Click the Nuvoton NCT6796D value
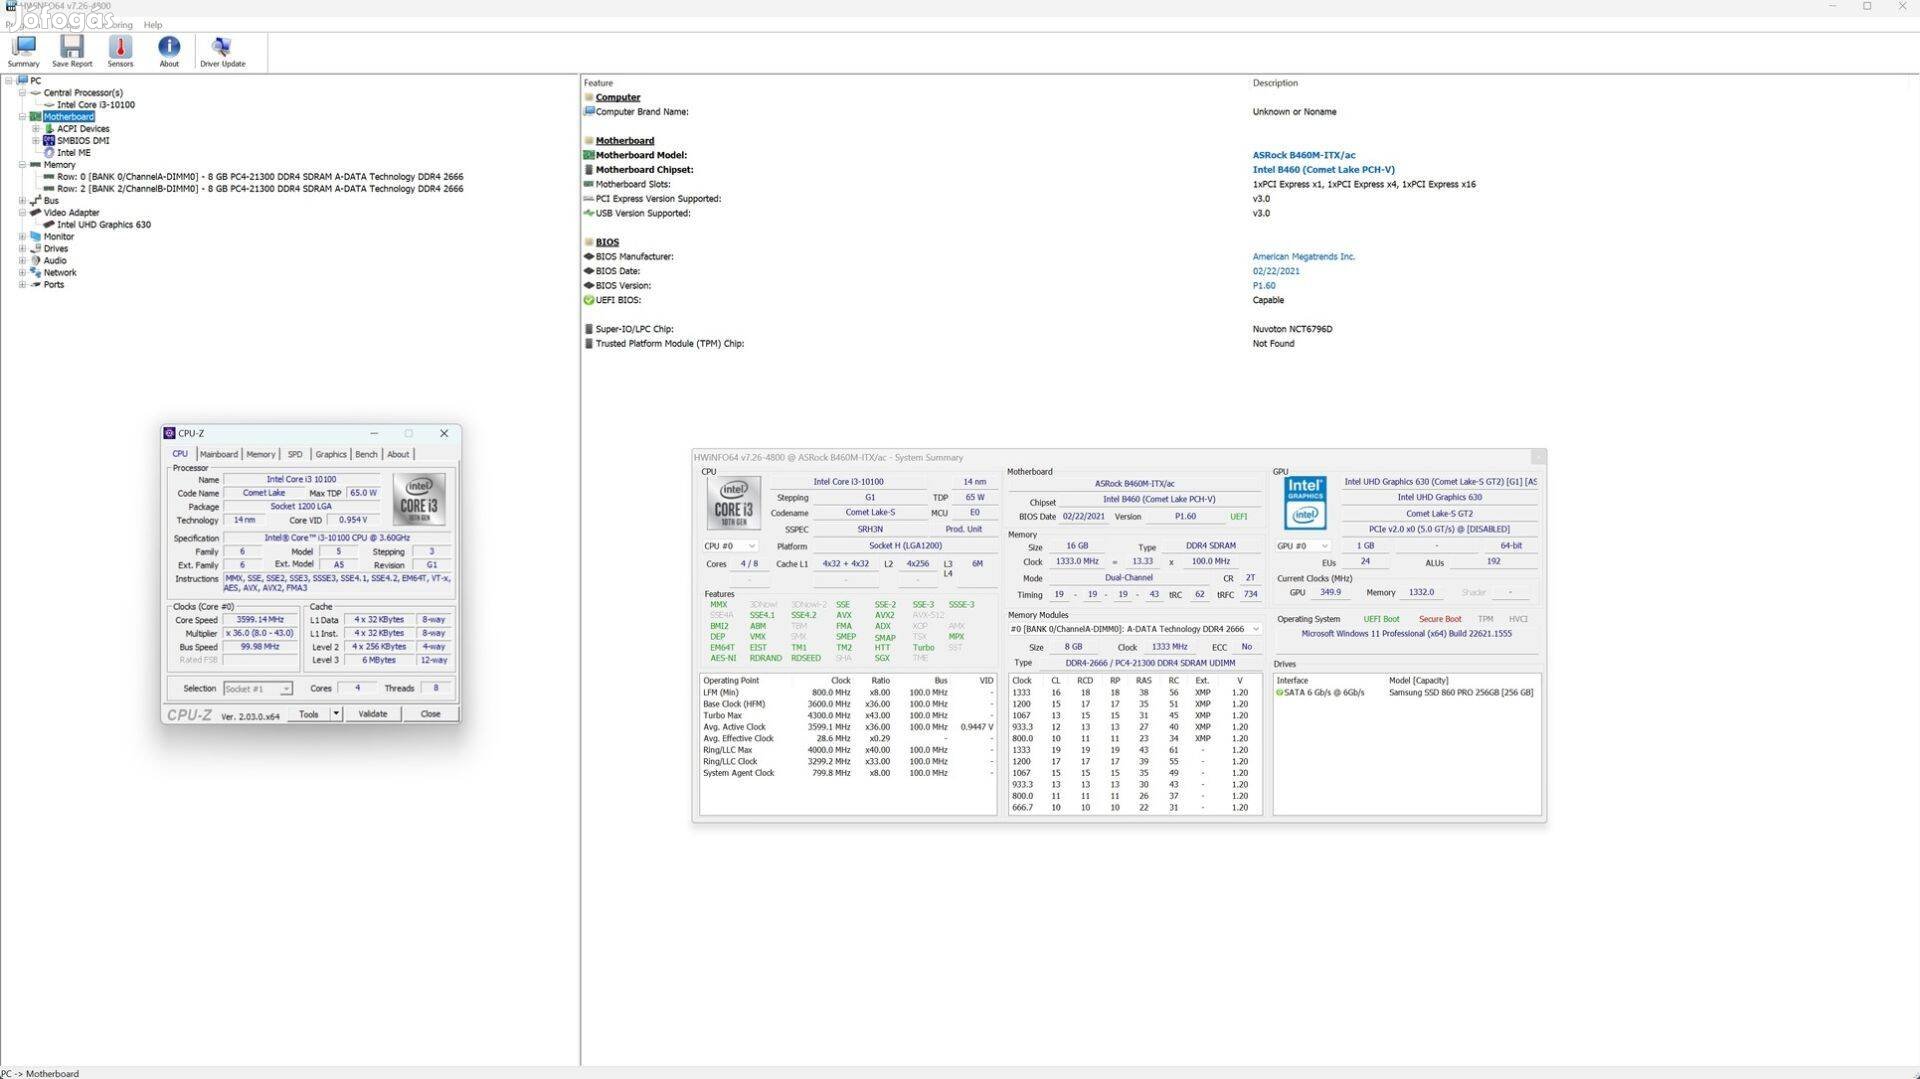 point(1292,329)
